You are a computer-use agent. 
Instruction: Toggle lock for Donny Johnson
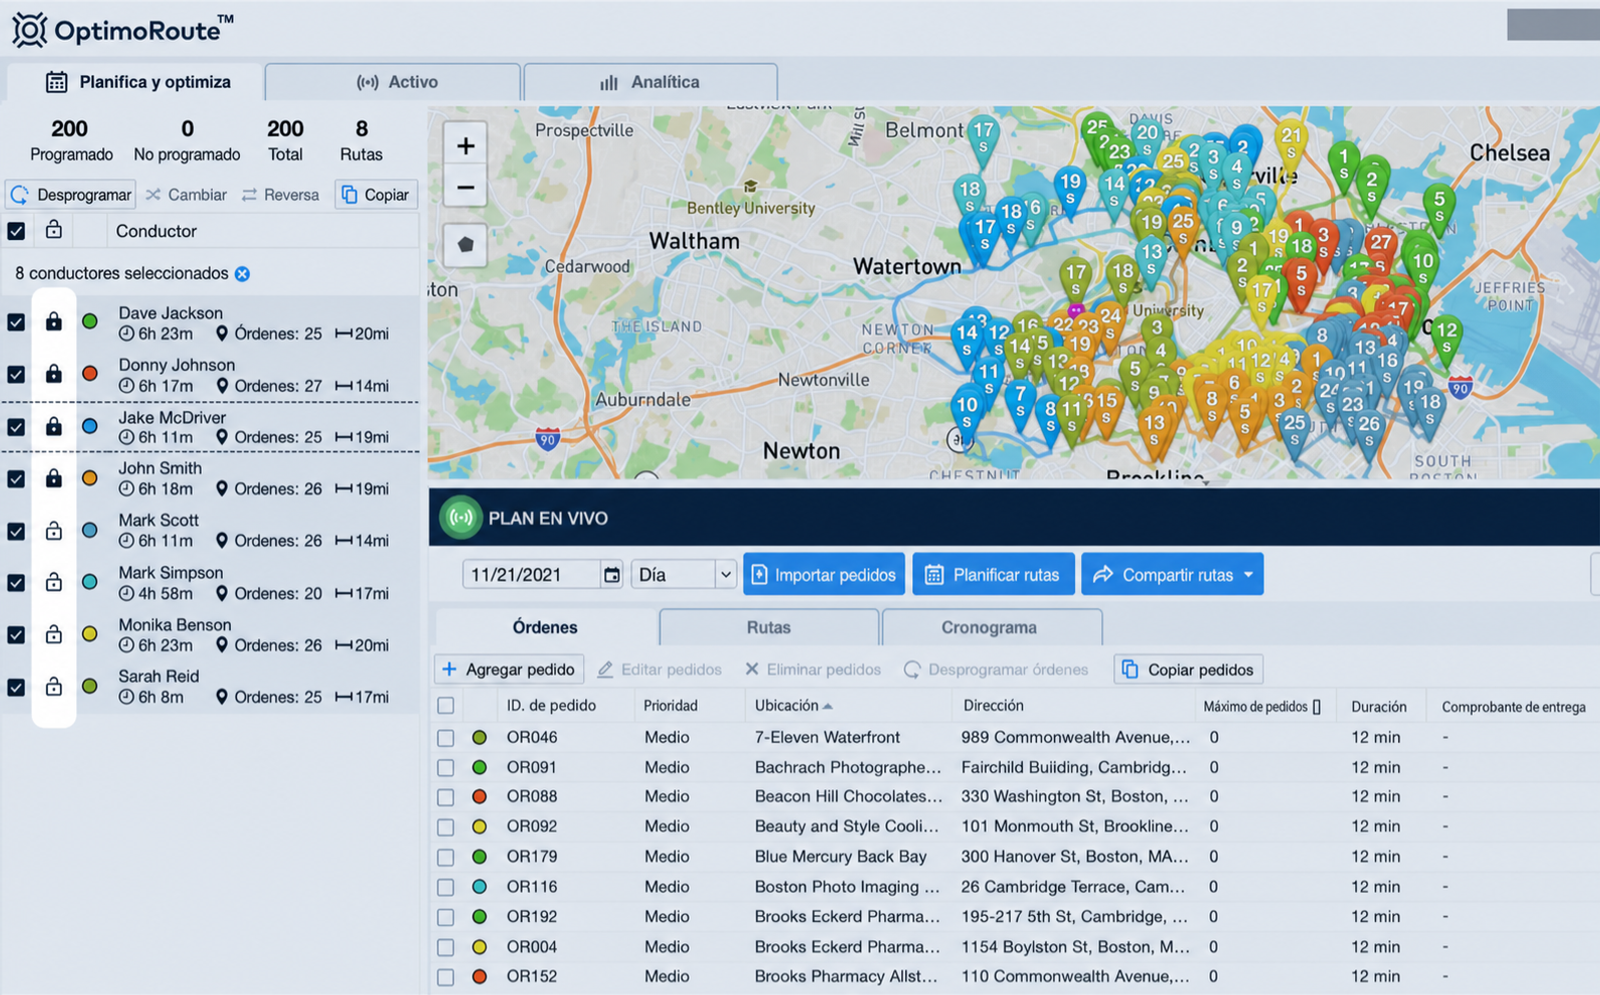click(x=54, y=373)
